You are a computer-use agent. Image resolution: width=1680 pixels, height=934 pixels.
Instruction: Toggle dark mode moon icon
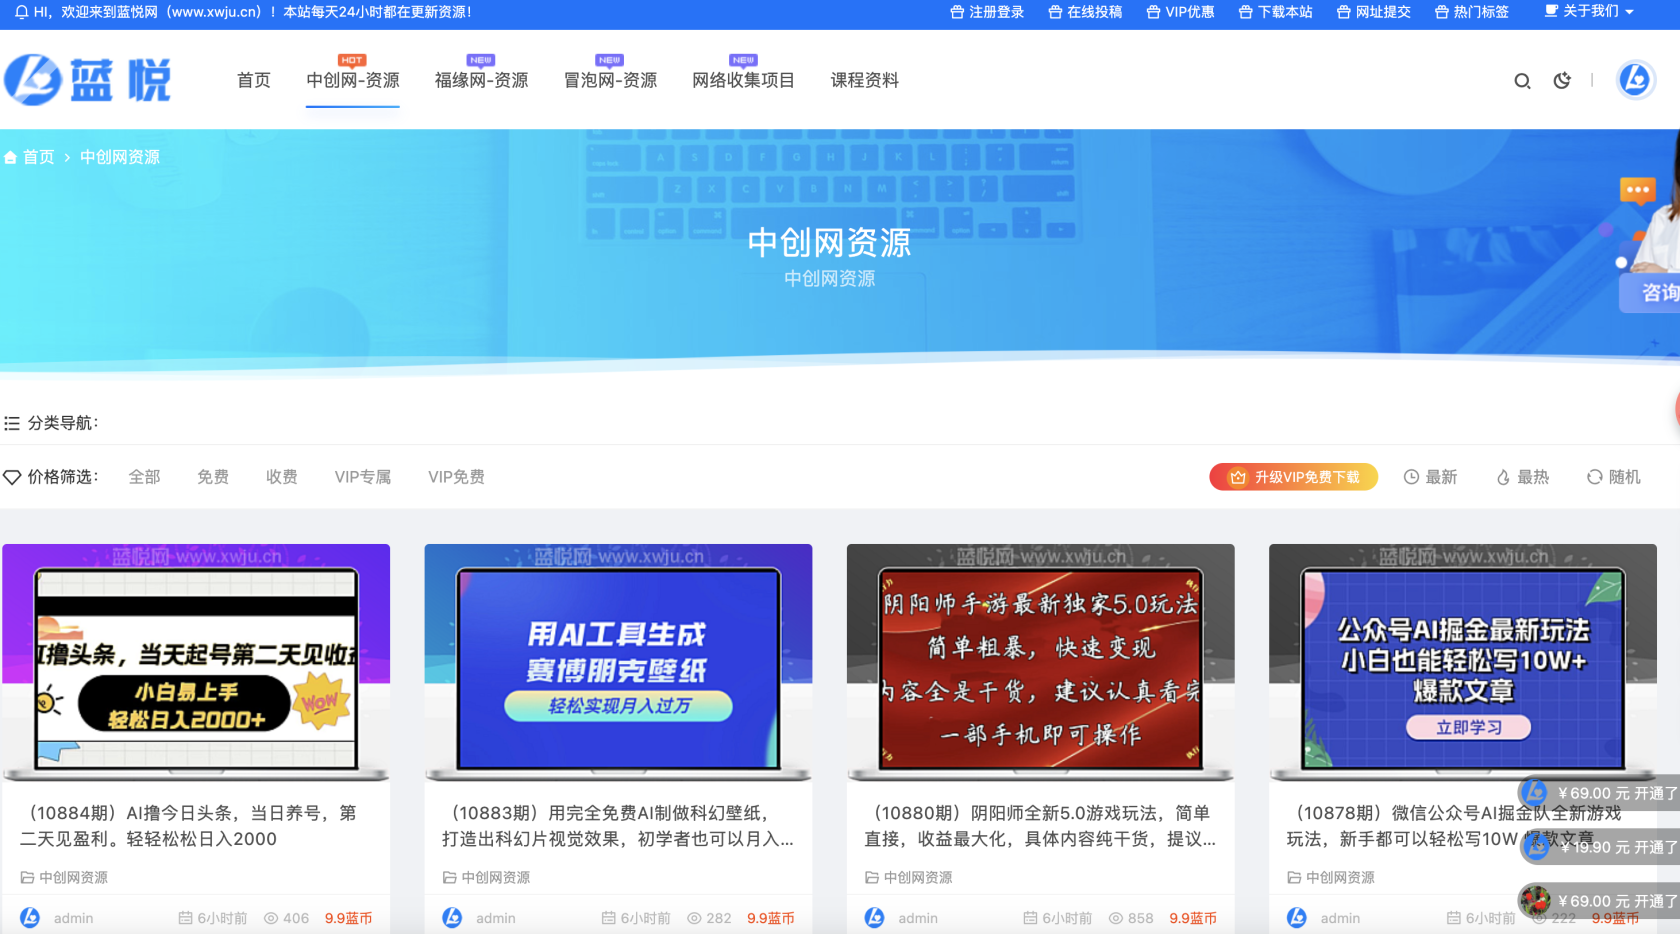(1562, 81)
